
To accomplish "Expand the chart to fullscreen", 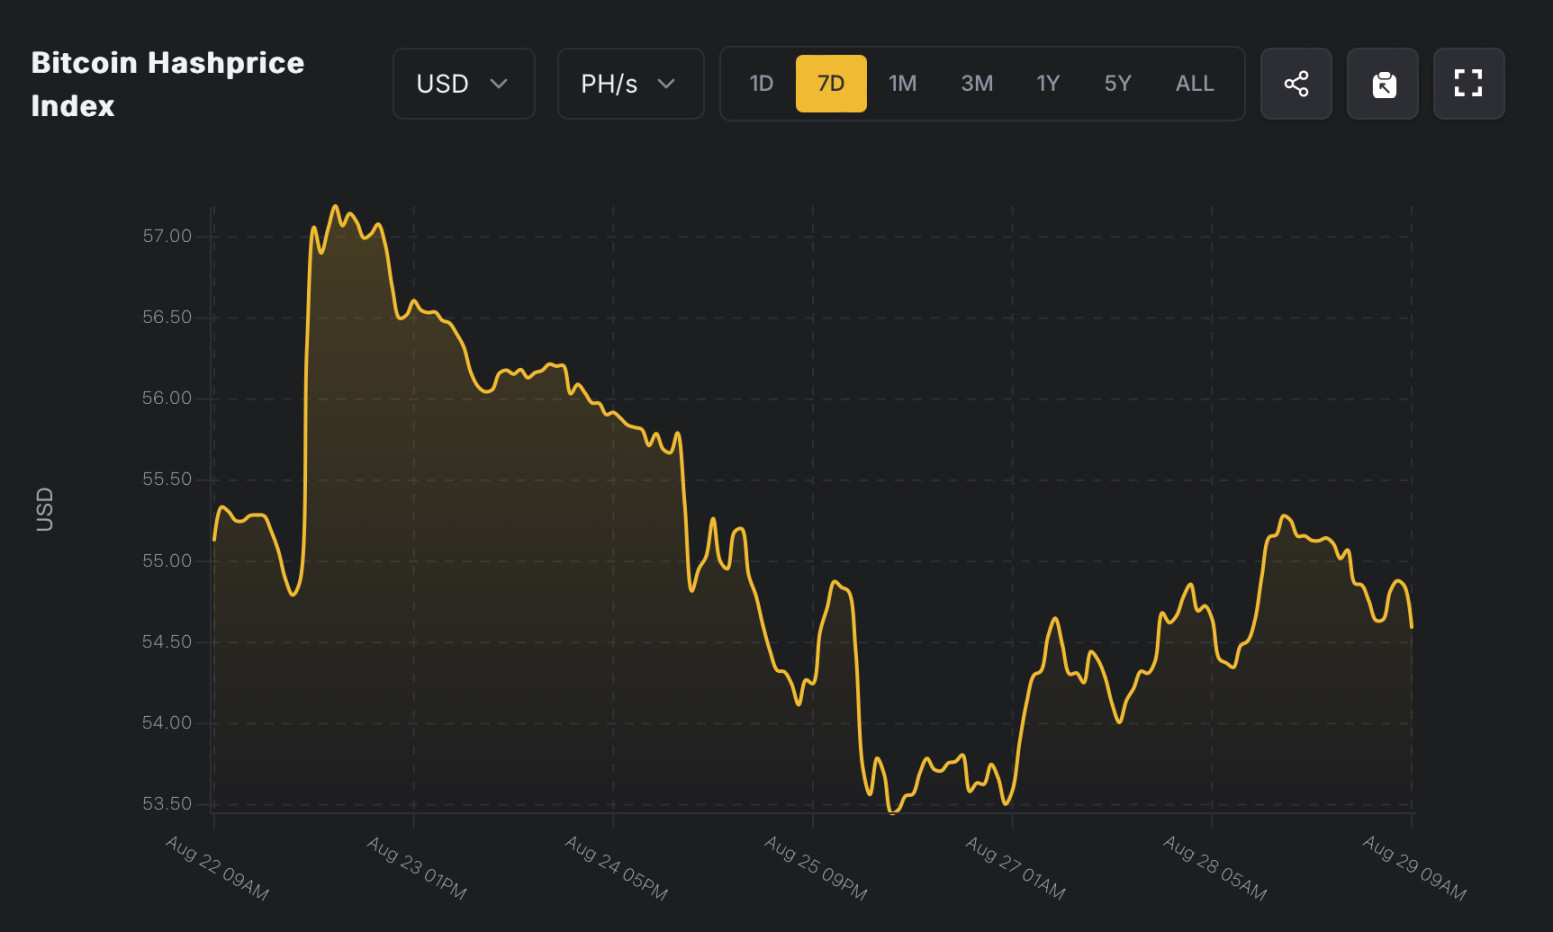I will coord(1468,84).
